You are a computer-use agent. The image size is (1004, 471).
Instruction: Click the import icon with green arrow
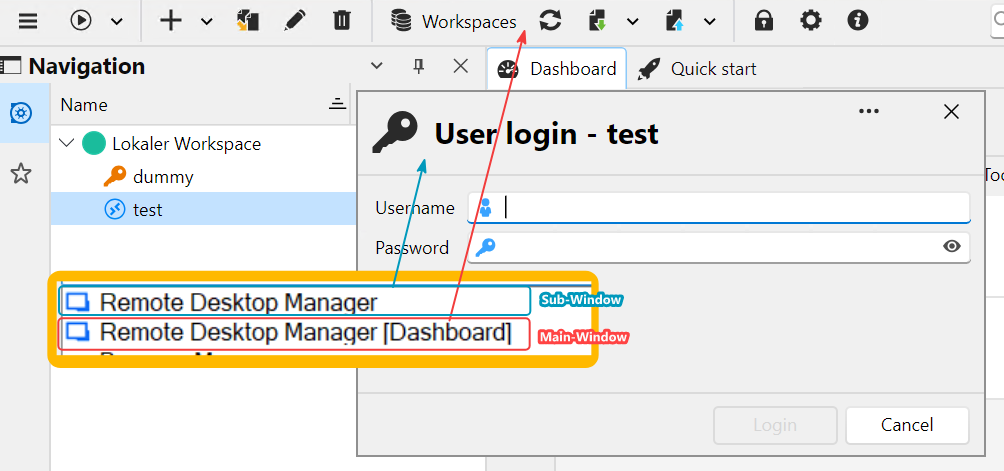597,21
